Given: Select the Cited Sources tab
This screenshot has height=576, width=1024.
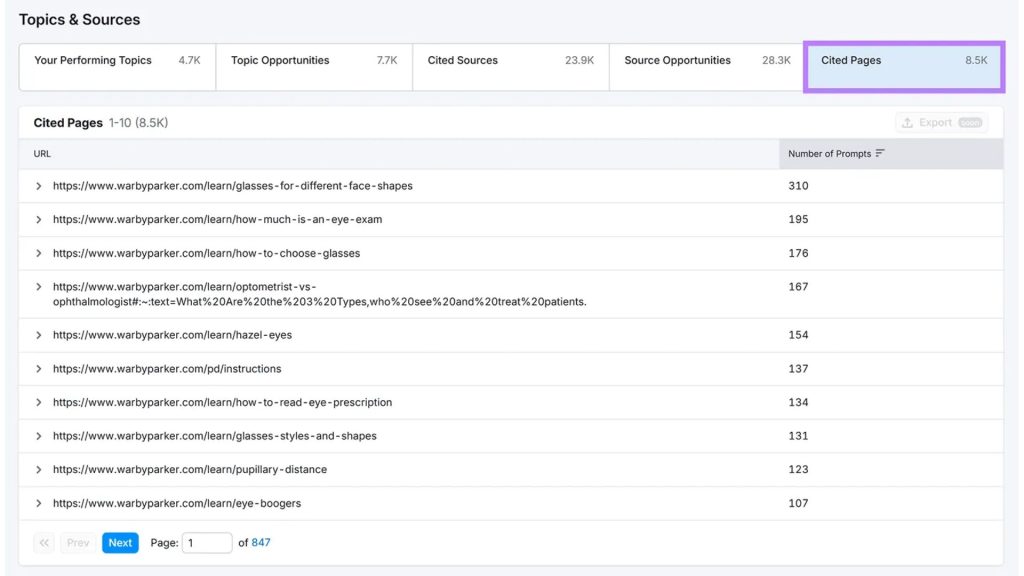Looking at the screenshot, I should tap(511, 67).
